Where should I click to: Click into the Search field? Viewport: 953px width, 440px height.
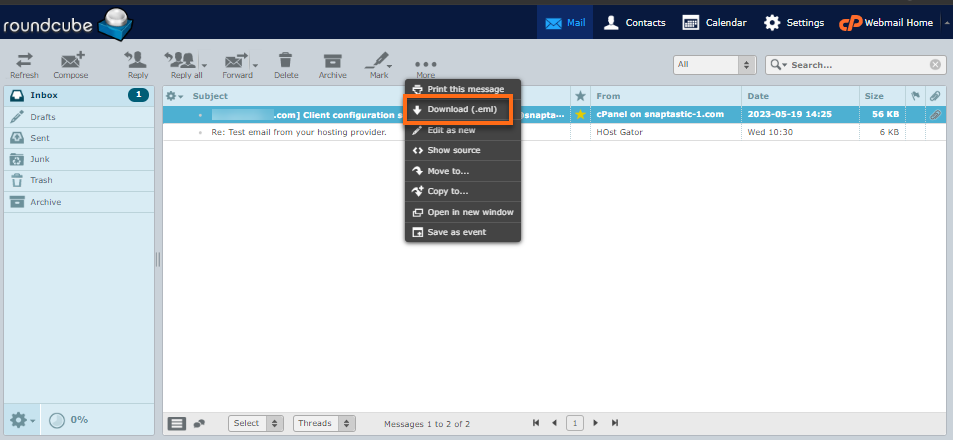pyautogui.click(x=858, y=64)
